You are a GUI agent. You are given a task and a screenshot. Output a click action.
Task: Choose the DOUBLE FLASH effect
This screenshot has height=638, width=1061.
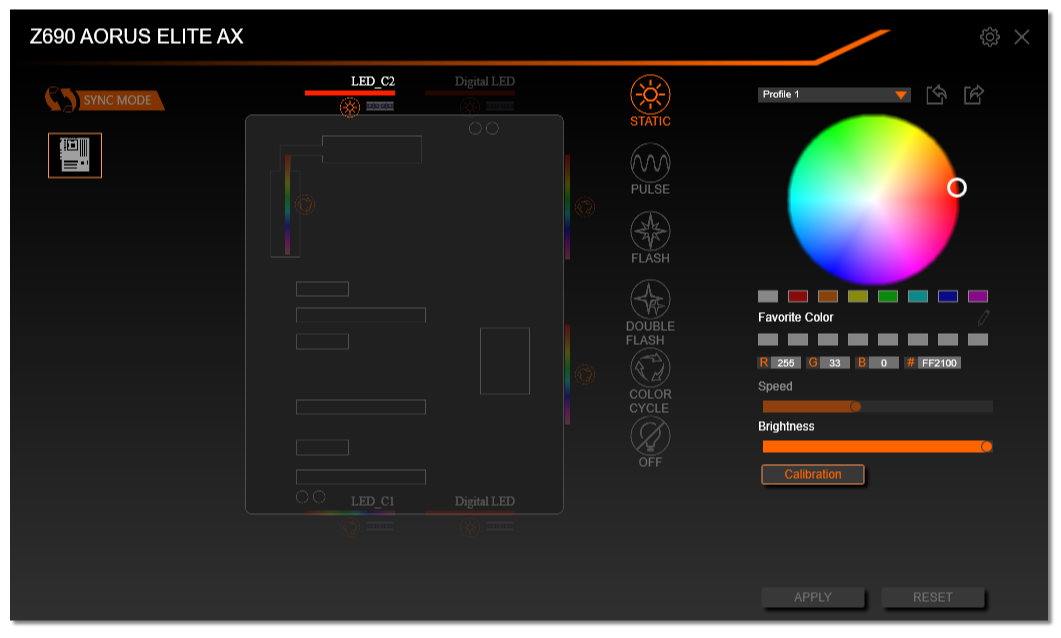coord(650,313)
